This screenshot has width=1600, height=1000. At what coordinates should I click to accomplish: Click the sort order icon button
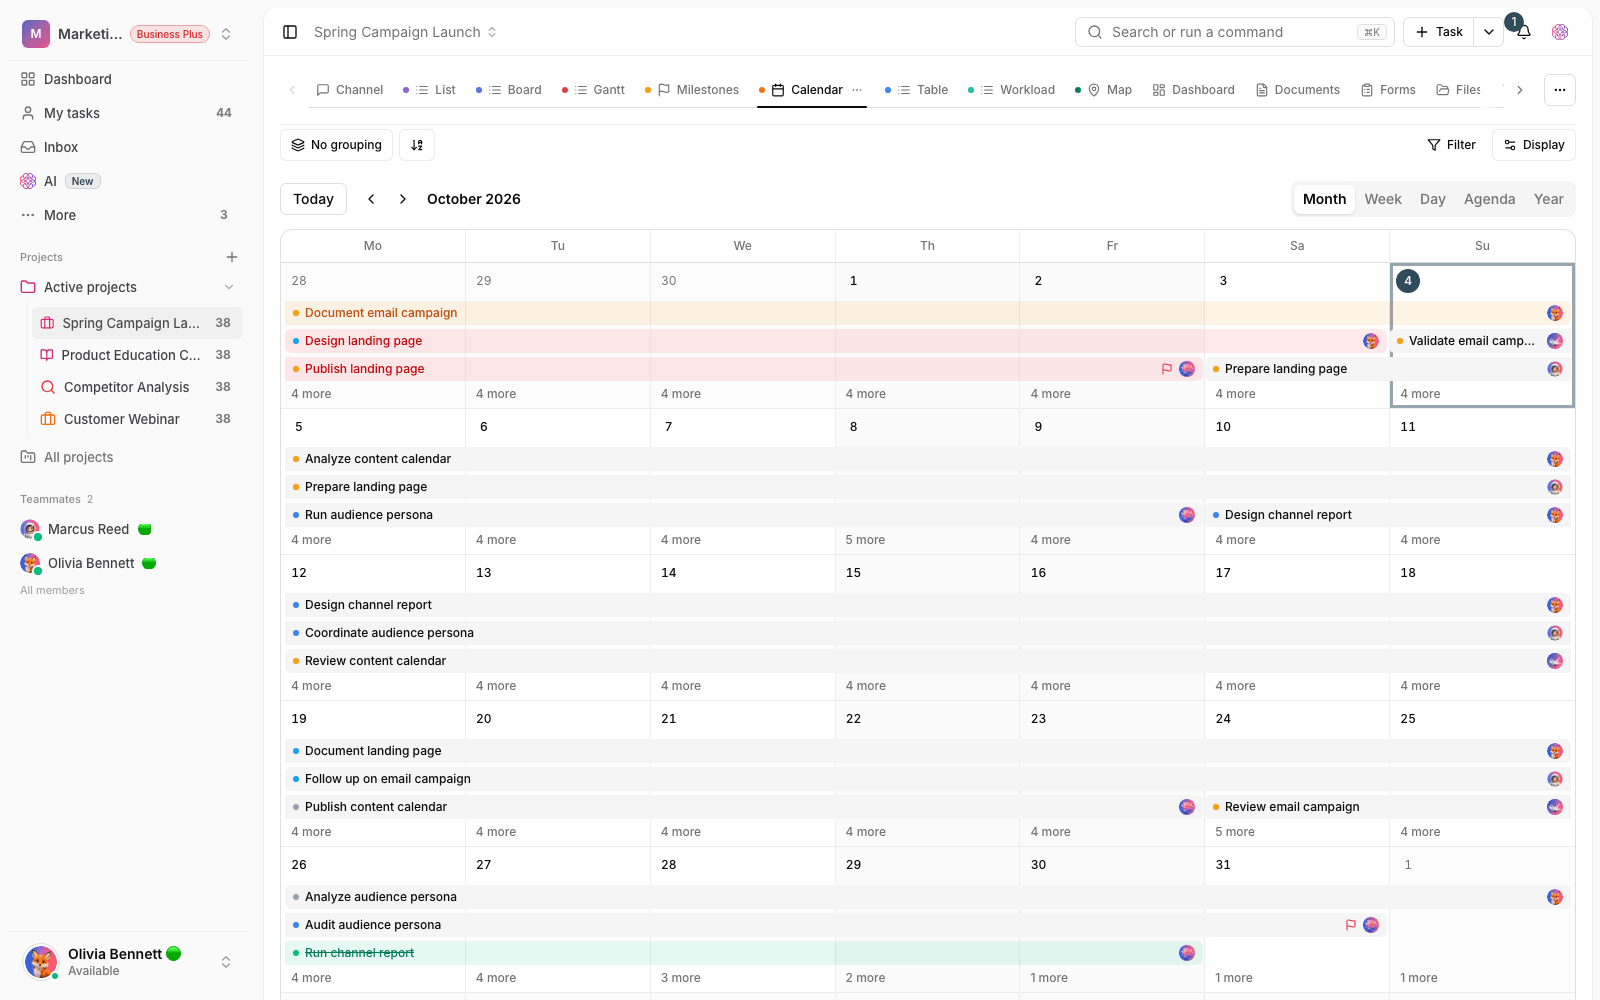pos(417,145)
